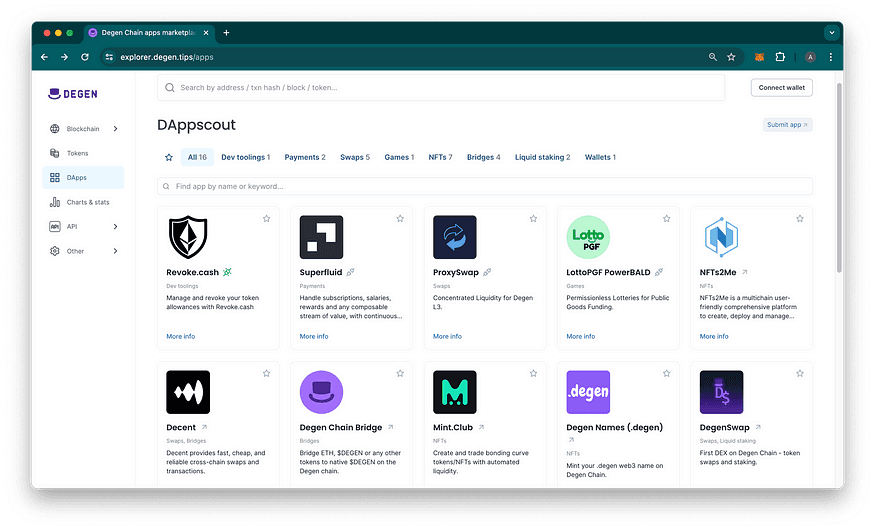Select the All 16 tab
875x530 pixels.
[197, 157]
